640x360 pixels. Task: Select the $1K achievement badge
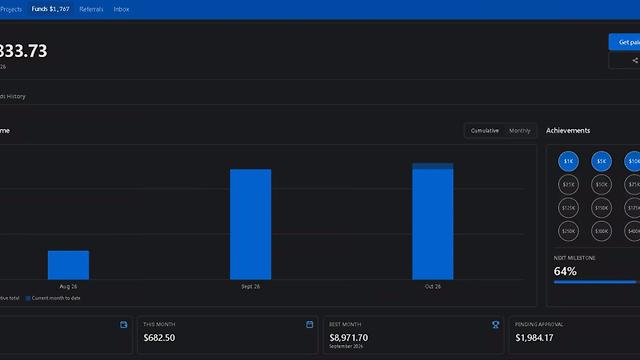coord(568,161)
